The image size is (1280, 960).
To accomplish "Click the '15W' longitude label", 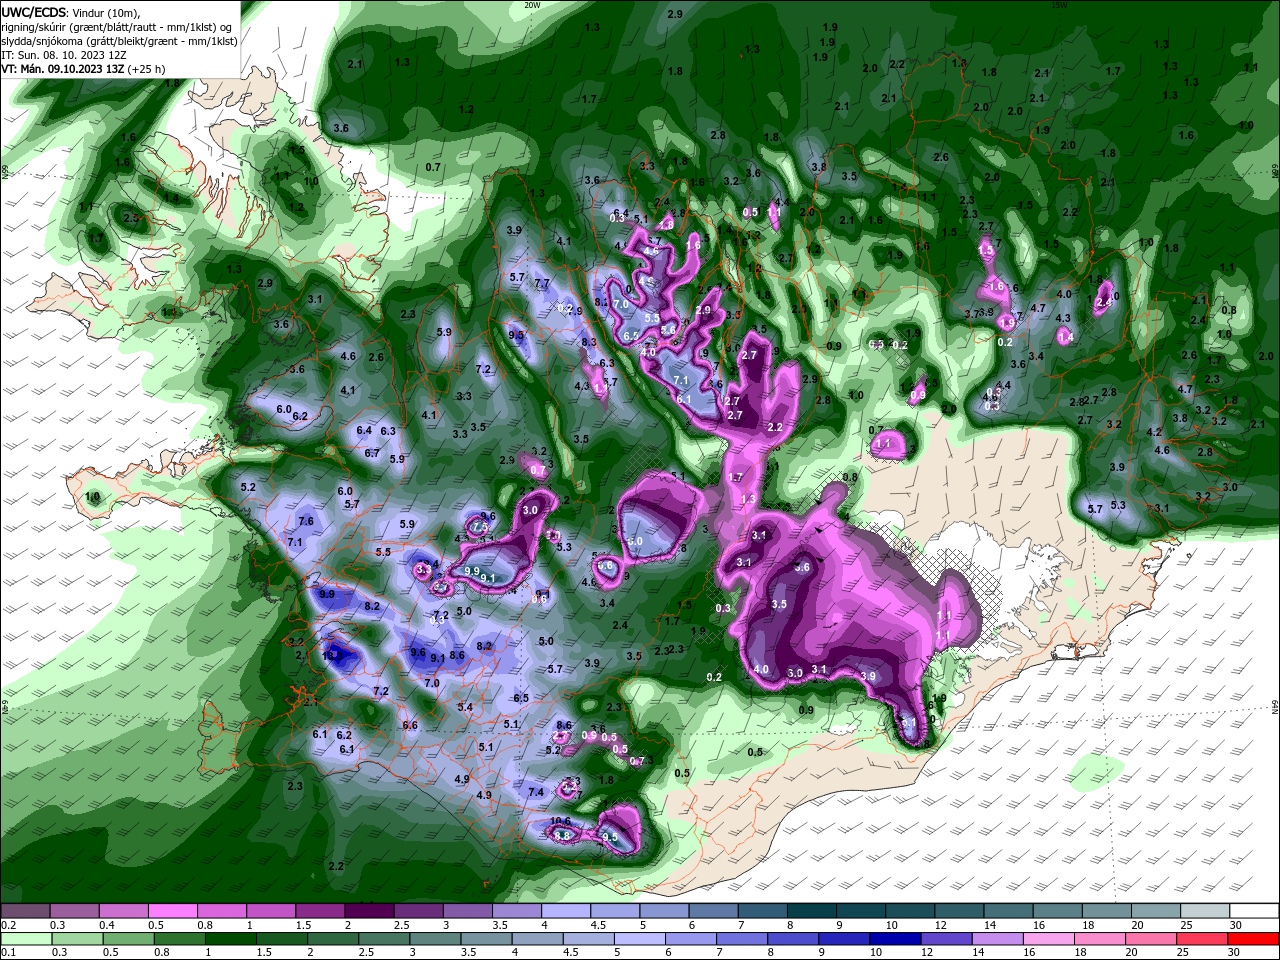I will click(x=1059, y=5).
